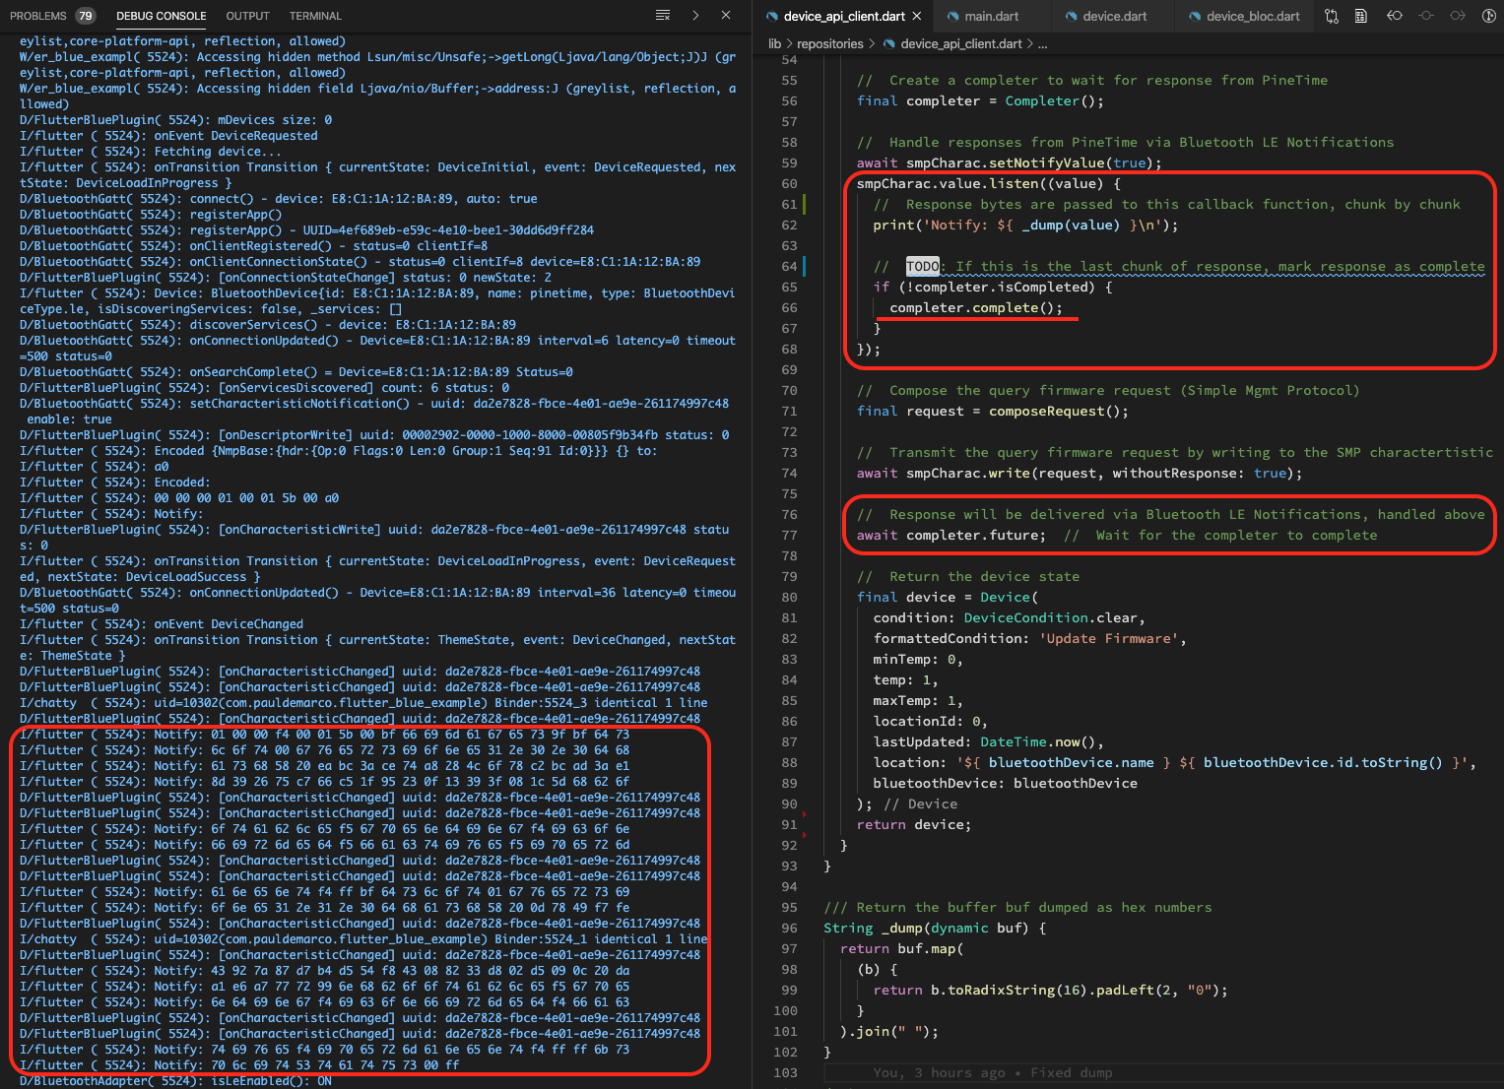Open changes compare icon in editor toolbar
Viewport: 1504px width, 1089px height.
[1331, 16]
